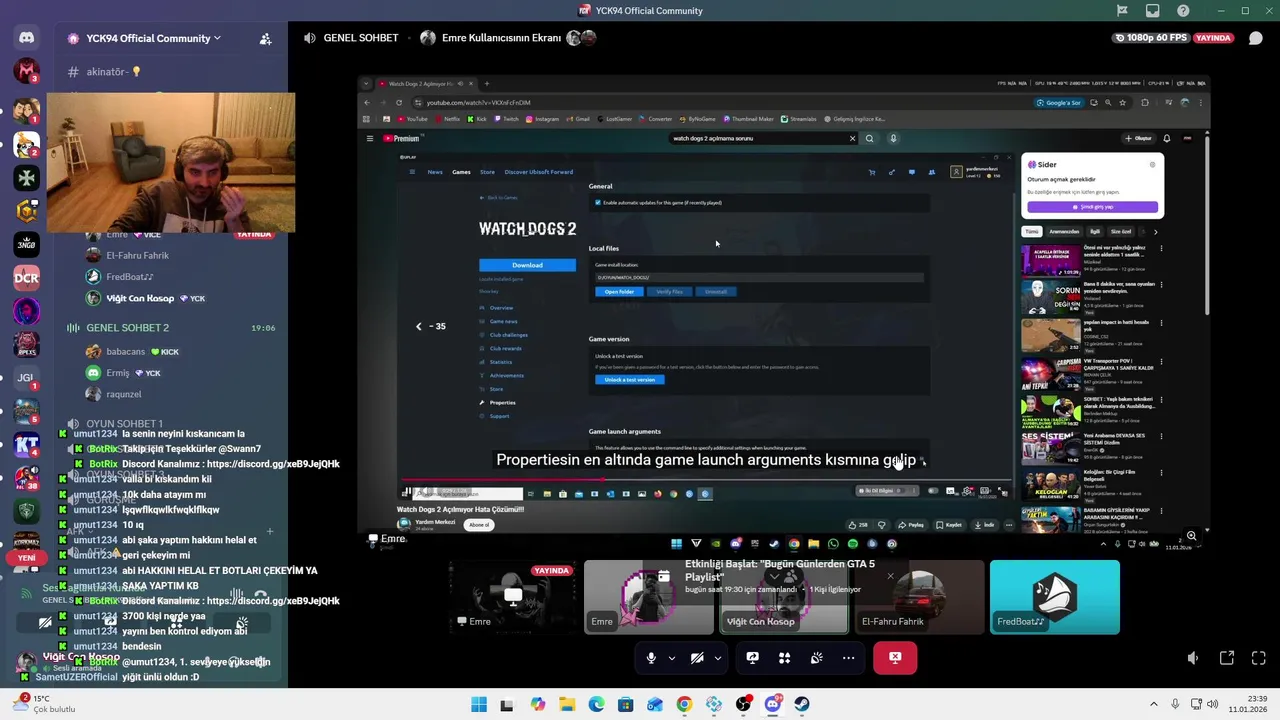Select Properties in streamed Ubisoft sidebar
Screen dimensions: 1280x720
pos(502,402)
